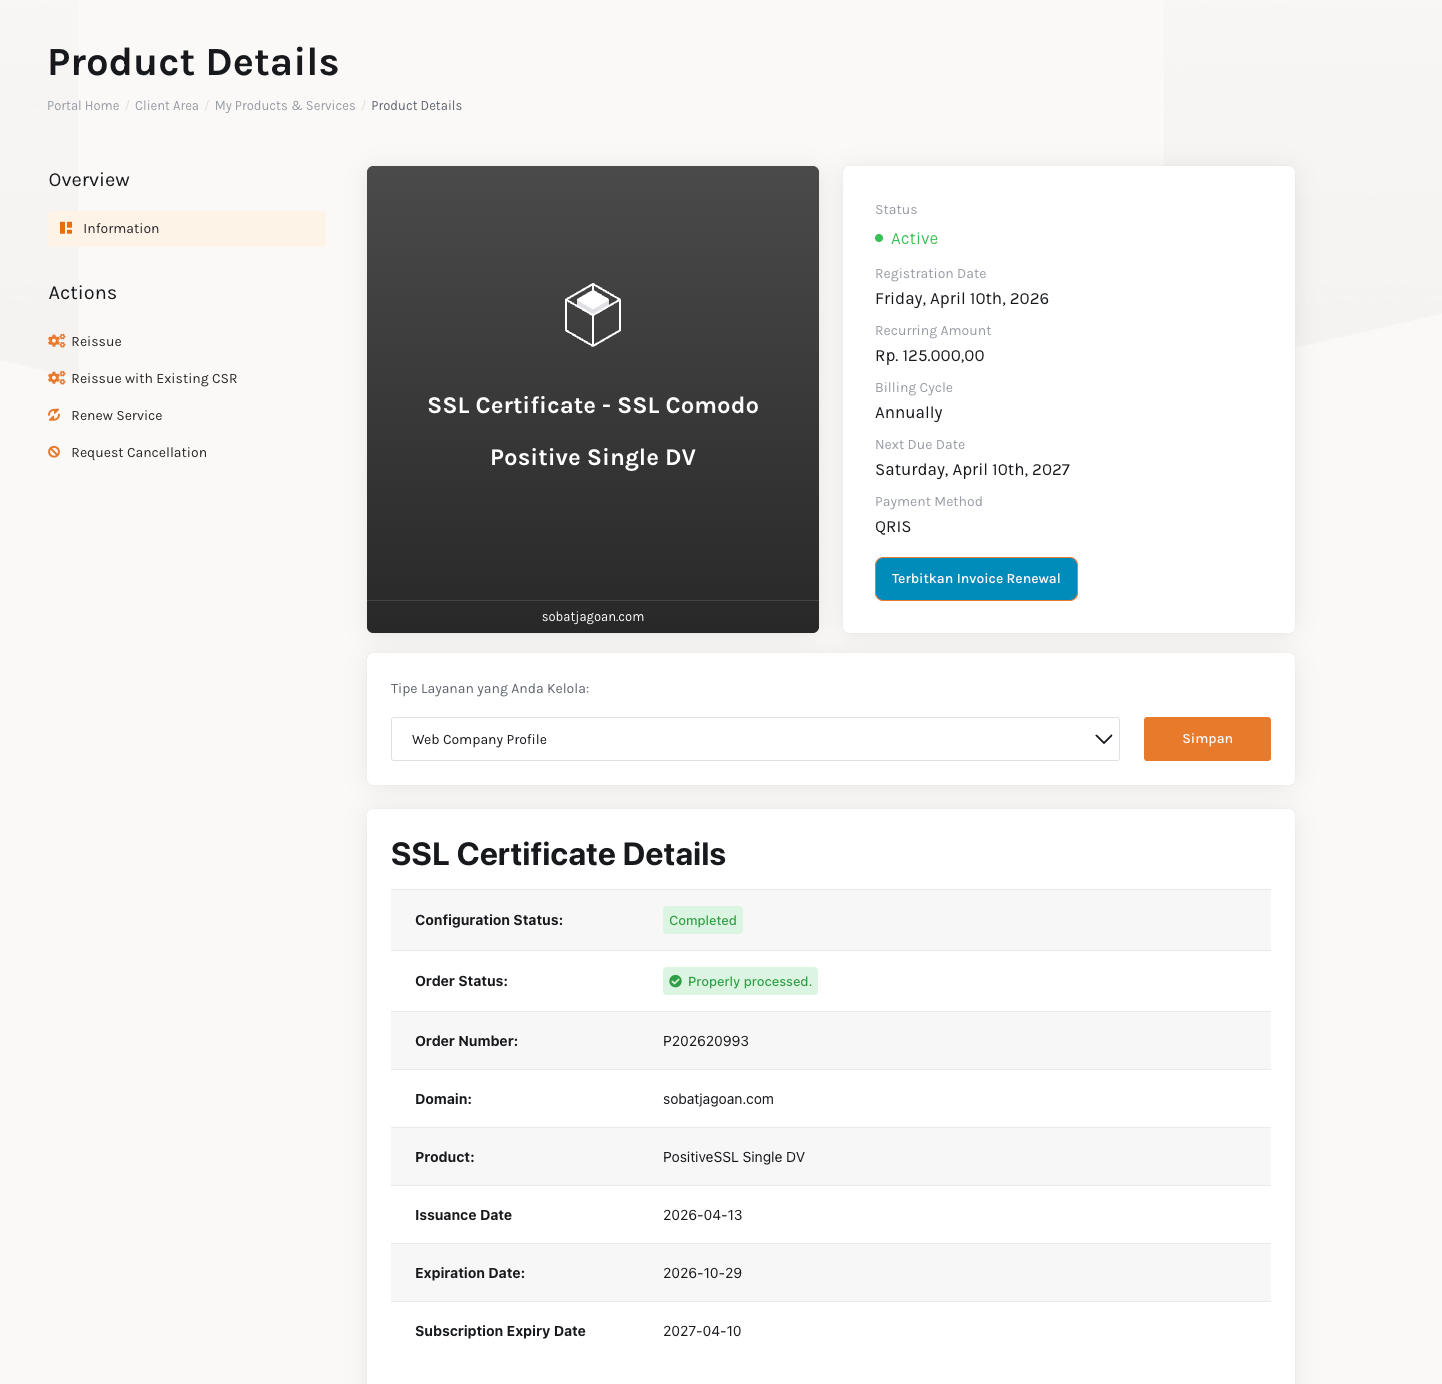The width and height of the screenshot is (1442, 1384).
Task: Open Client Area from breadcrumb
Action: coord(167,106)
